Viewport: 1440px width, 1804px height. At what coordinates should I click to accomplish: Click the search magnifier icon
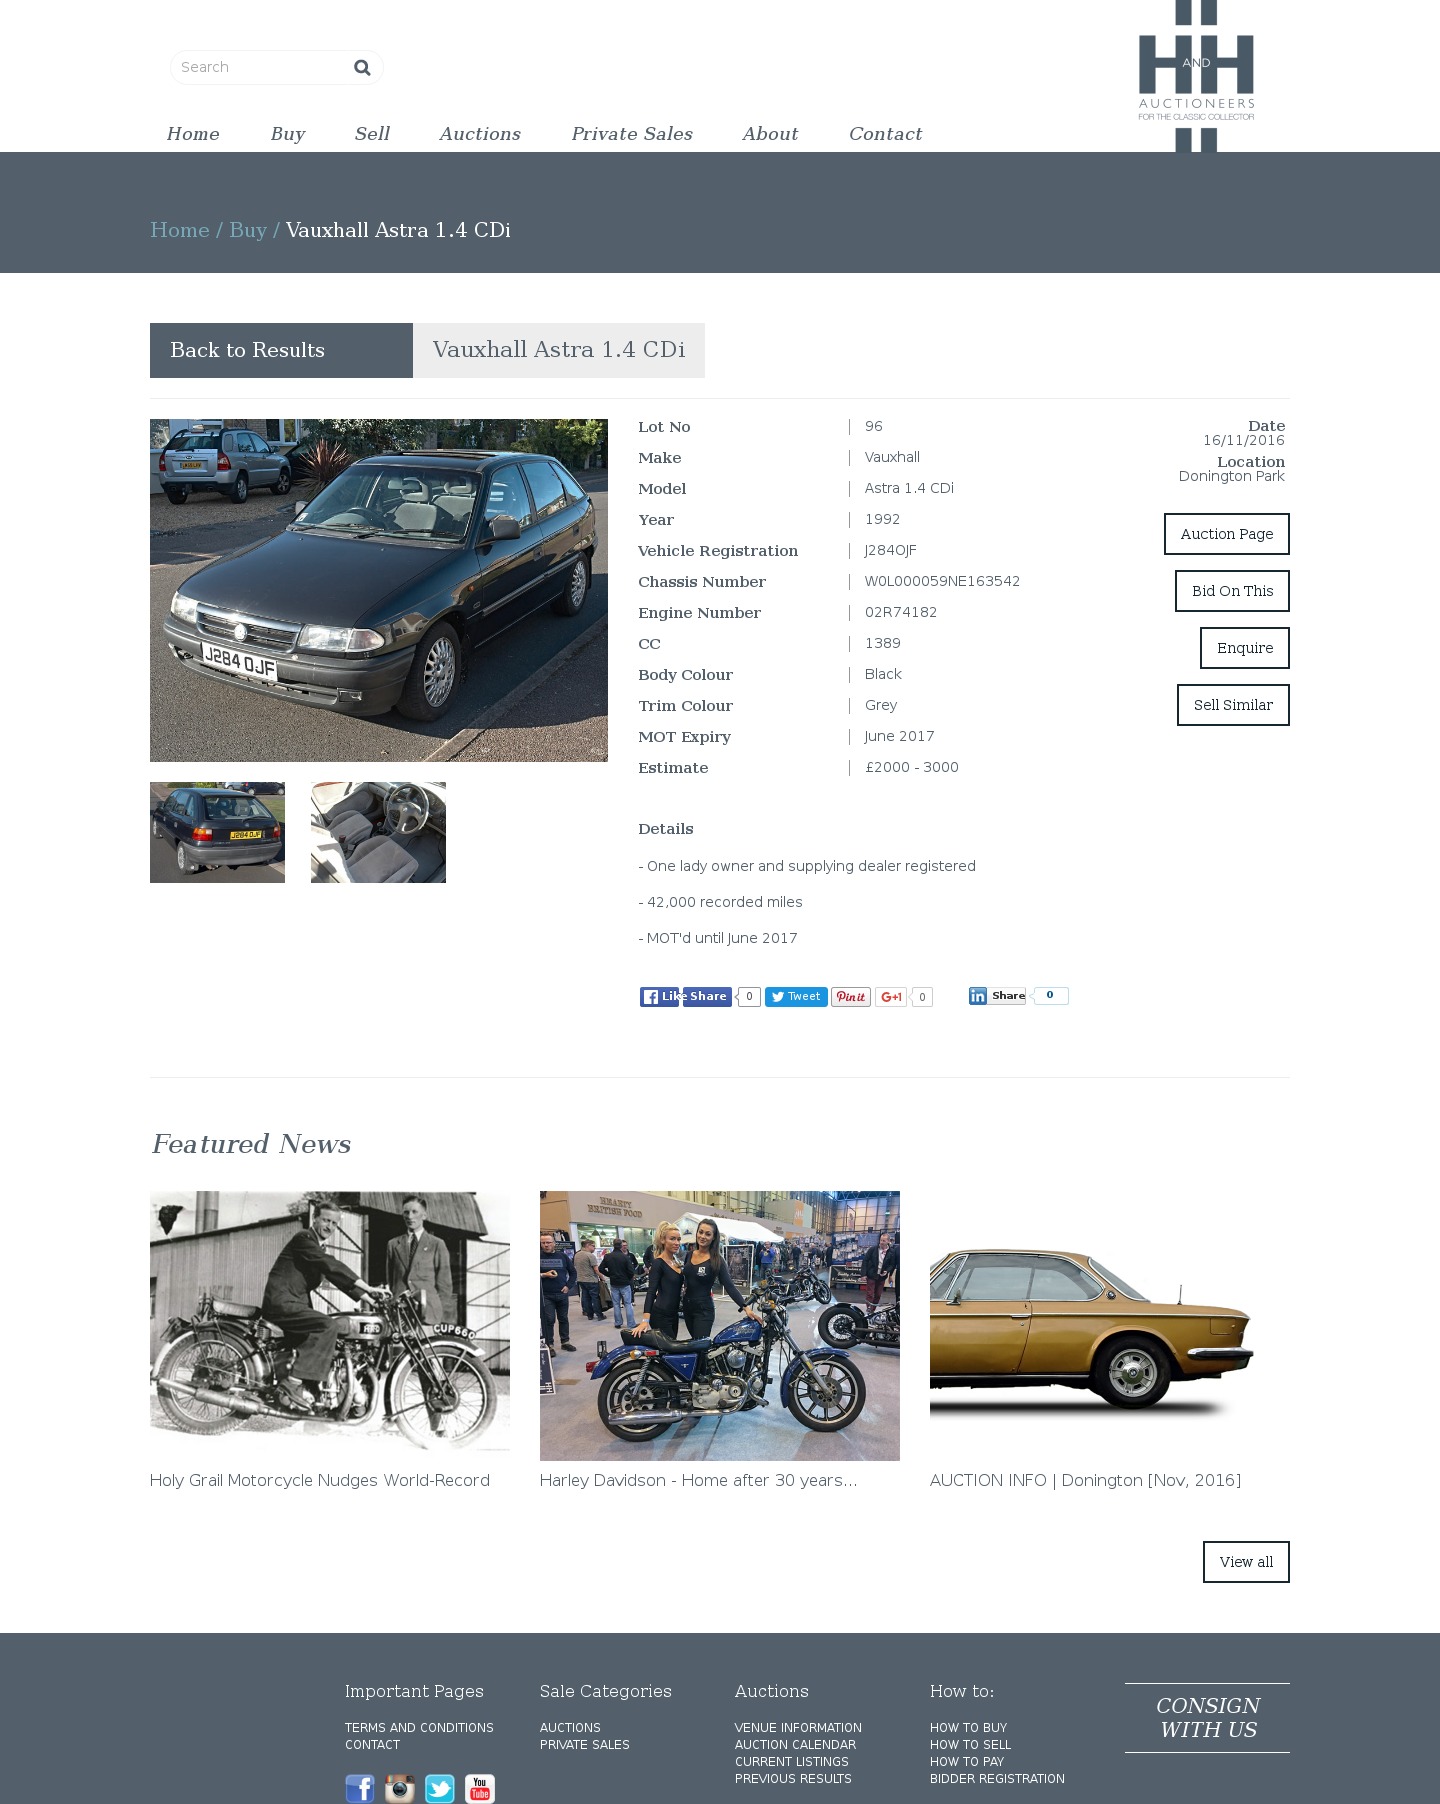pos(362,67)
